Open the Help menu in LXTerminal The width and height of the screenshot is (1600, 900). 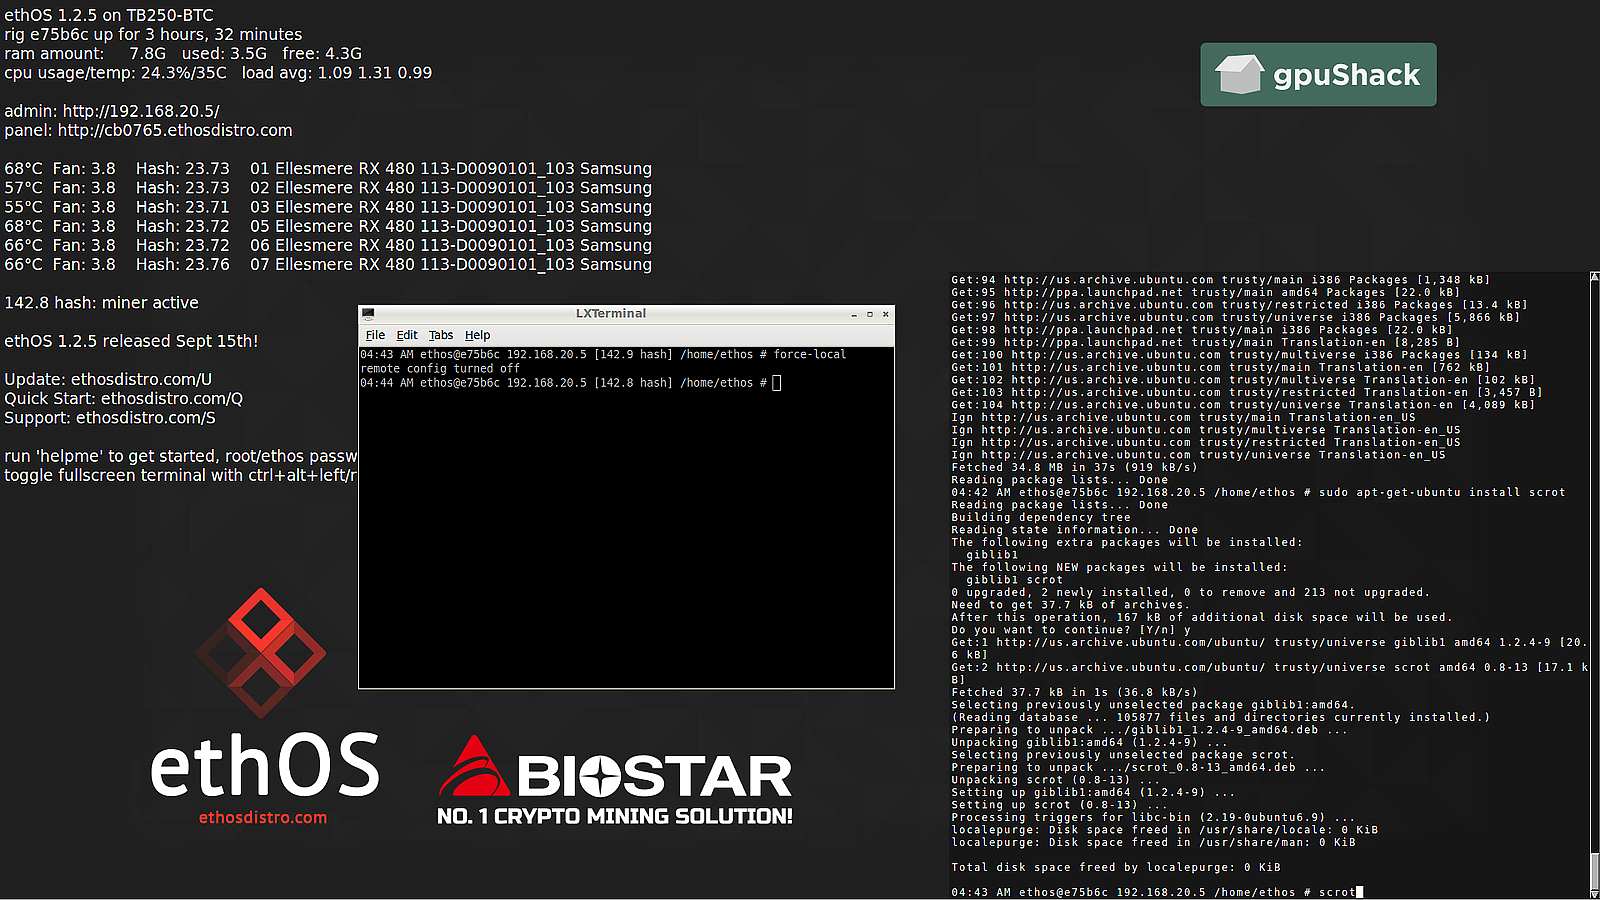[x=477, y=335]
